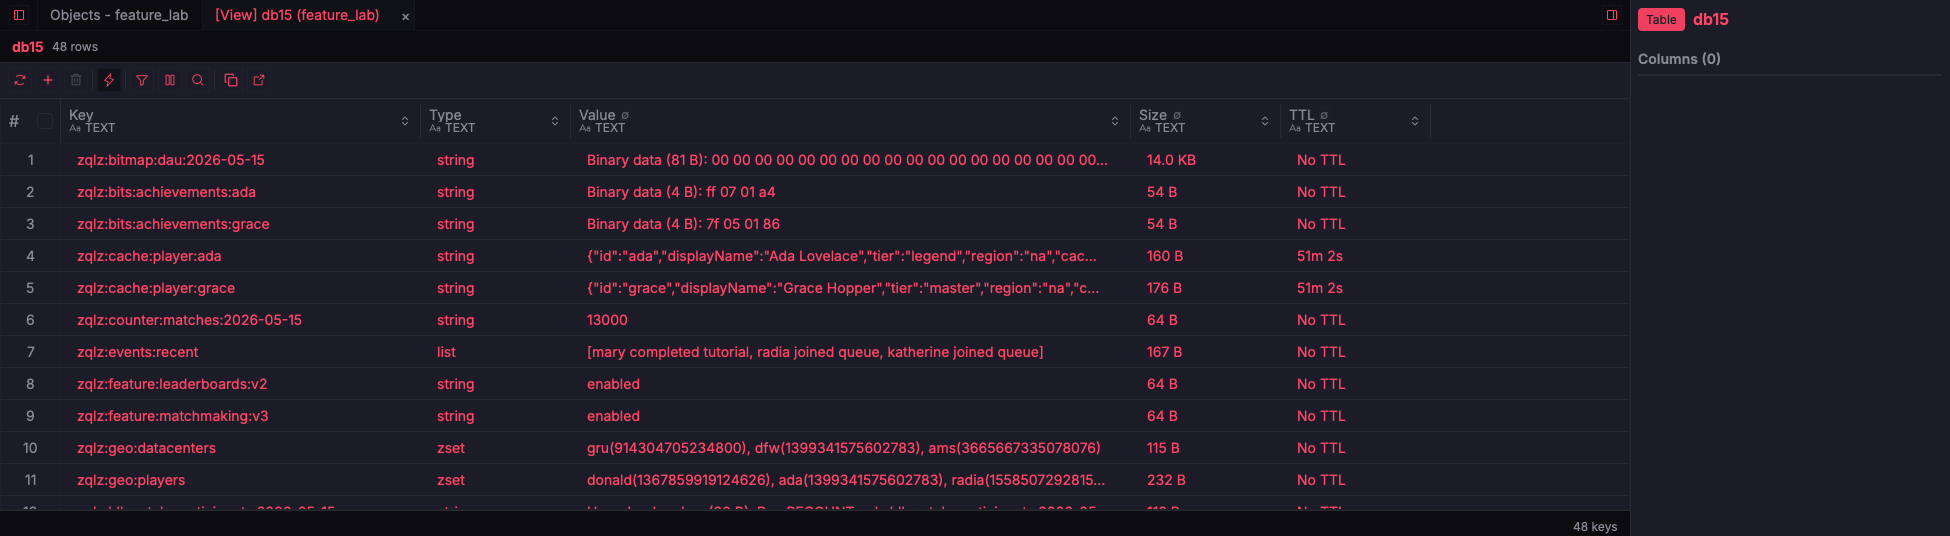Toggle the lightning bolt icon
The height and width of the screenshot is (536, 1950).
[x=109, y=80]
